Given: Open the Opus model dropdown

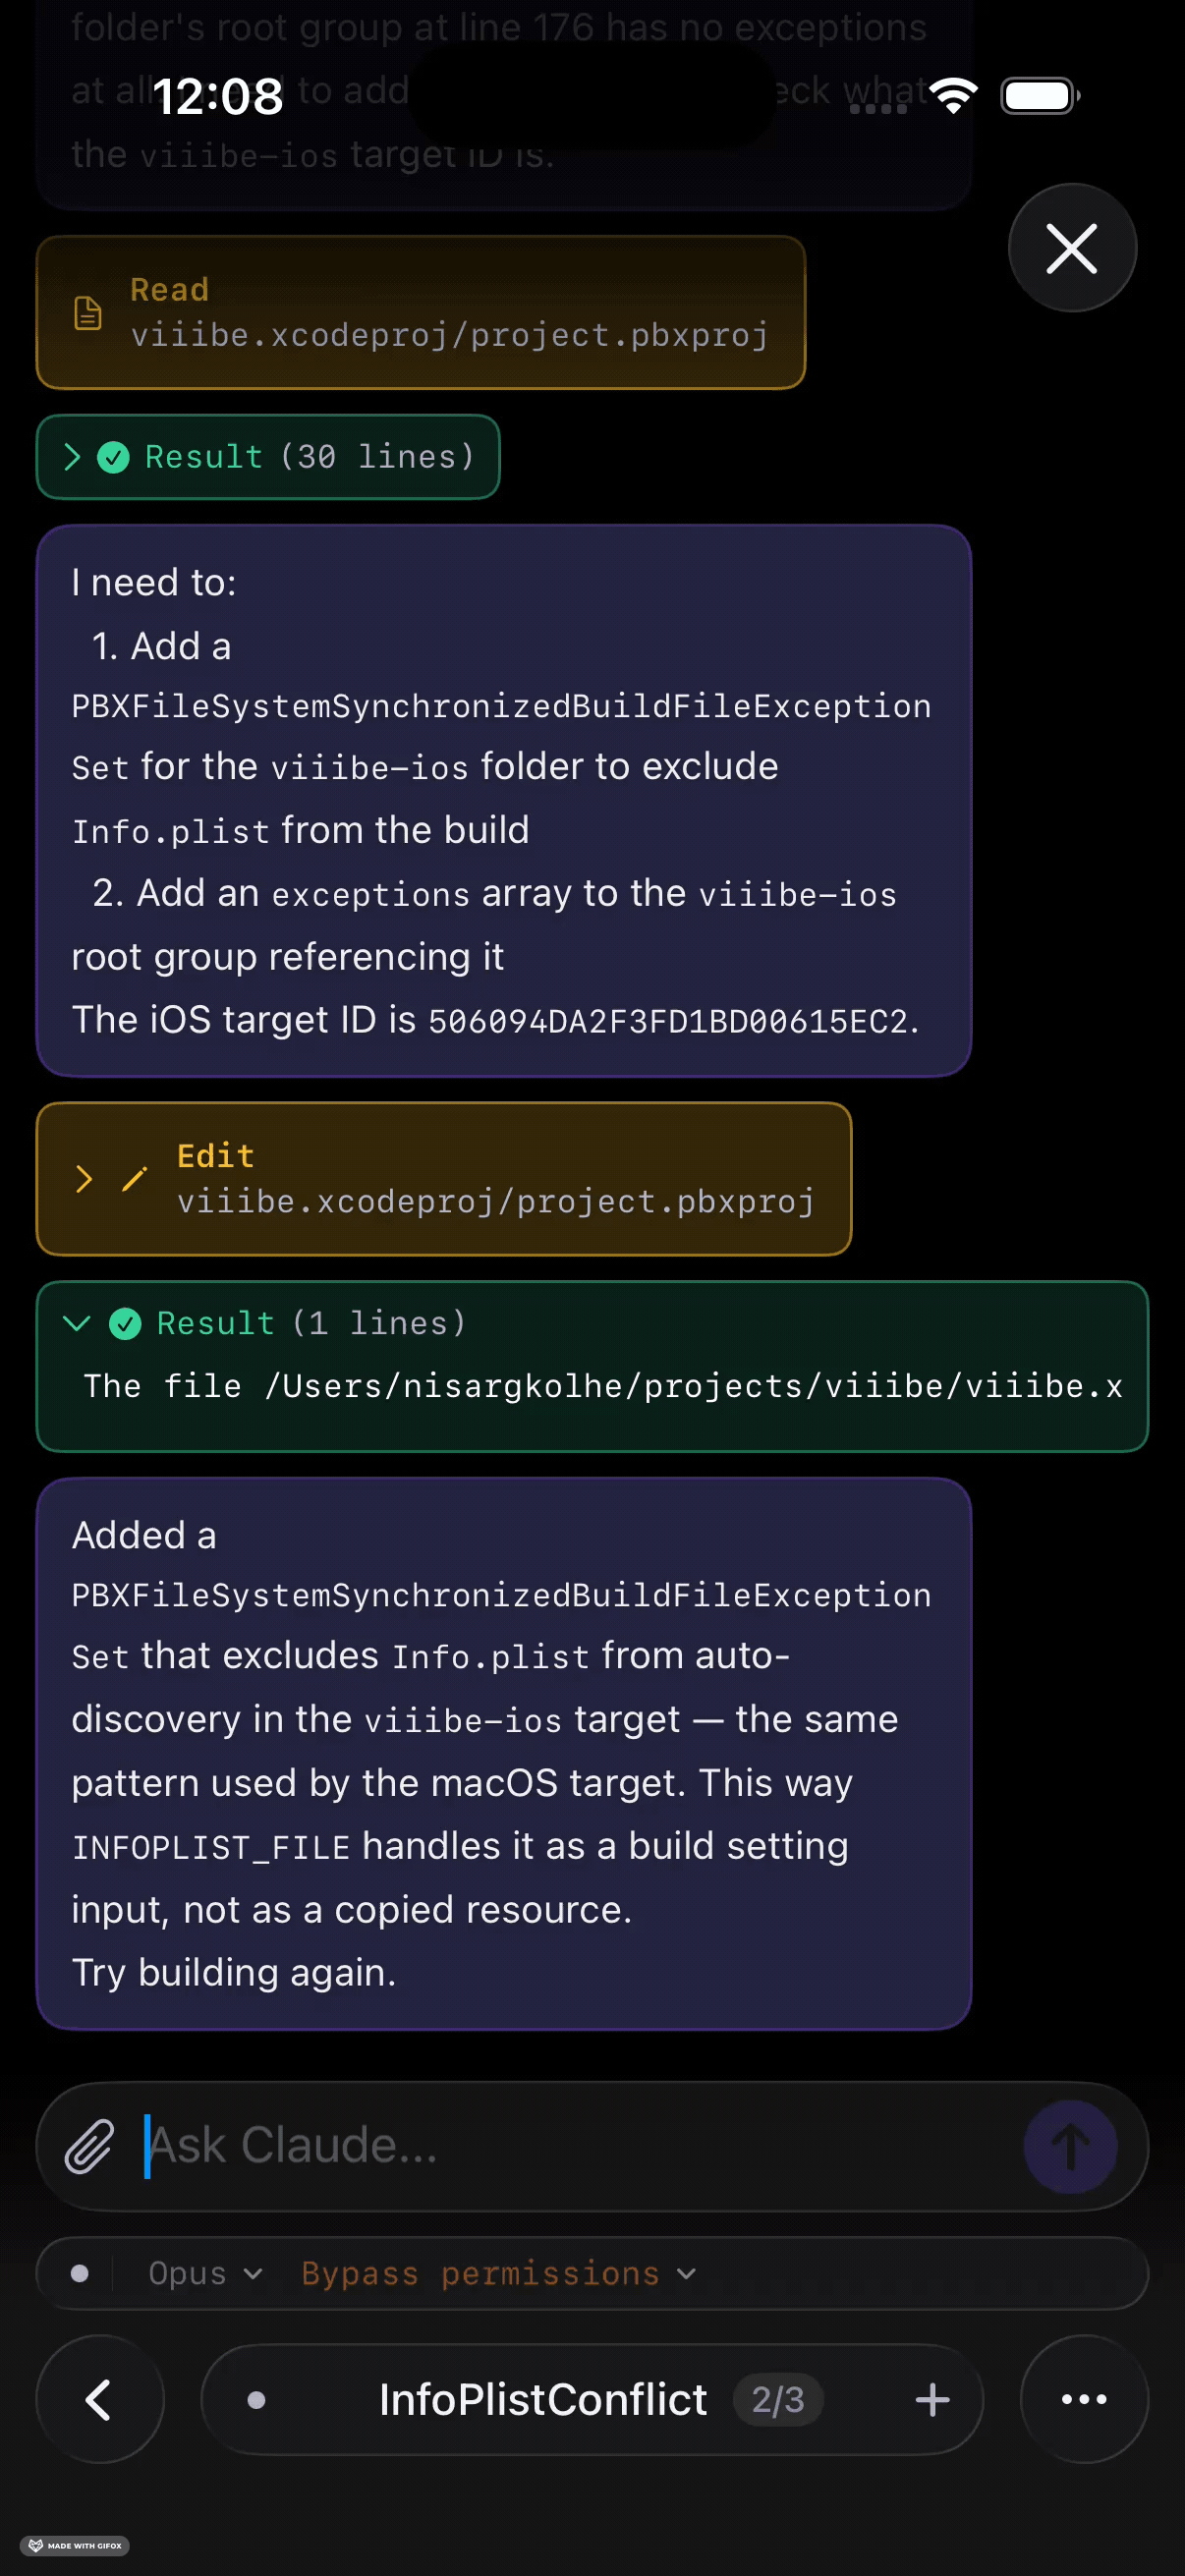Looking at the screenshot, I should coord(205,2273).
